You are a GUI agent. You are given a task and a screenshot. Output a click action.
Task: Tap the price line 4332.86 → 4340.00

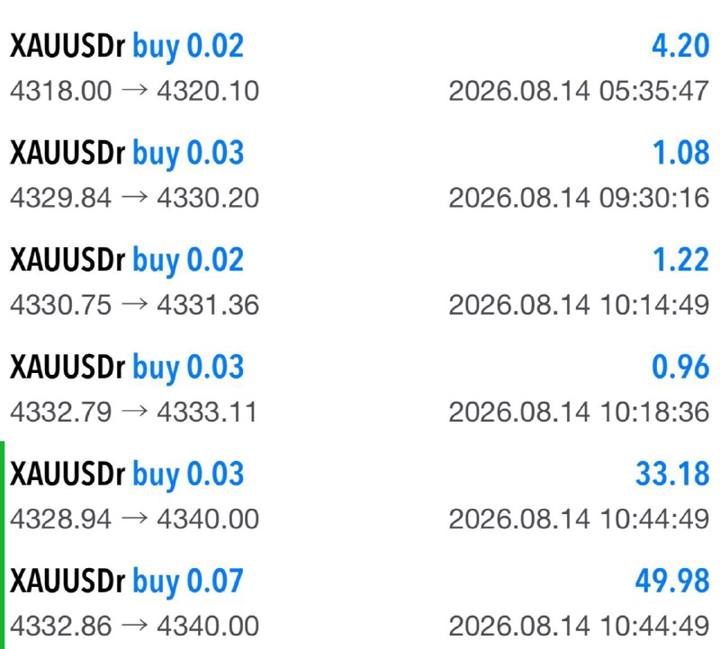[x=134, y=626]
